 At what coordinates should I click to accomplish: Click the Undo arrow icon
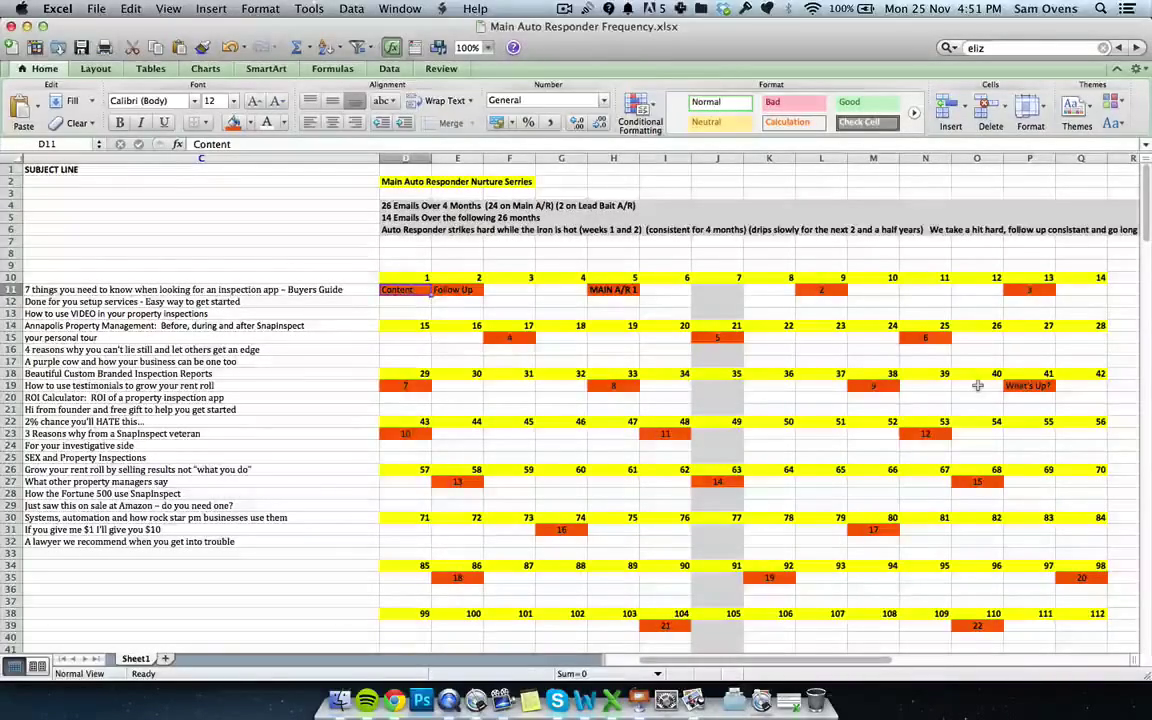point(229,48)
